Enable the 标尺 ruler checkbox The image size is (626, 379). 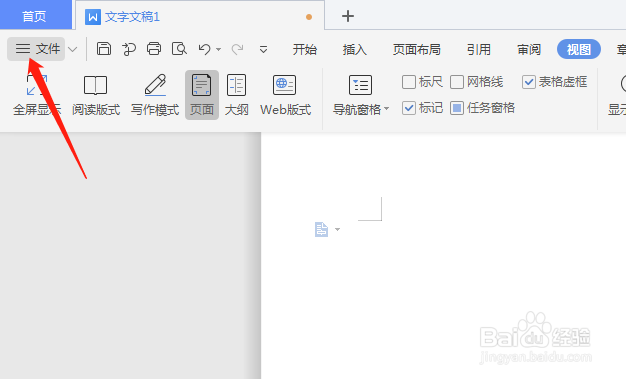pos(409,82)
